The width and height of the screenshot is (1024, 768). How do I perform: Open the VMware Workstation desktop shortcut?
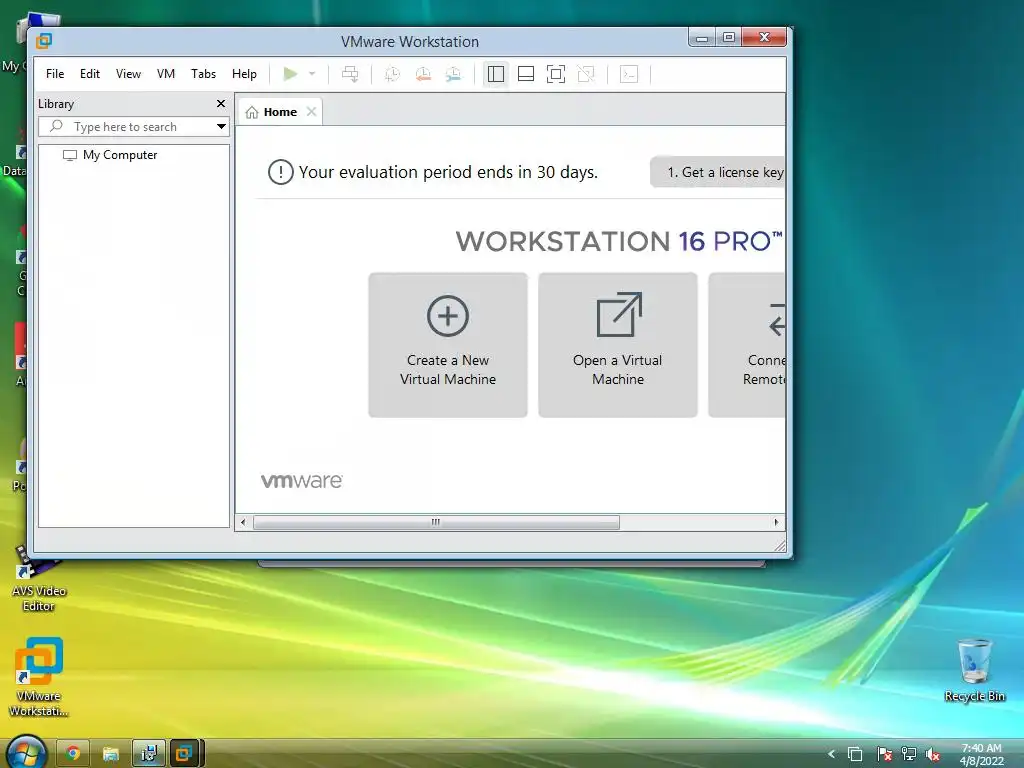point(39,677)
